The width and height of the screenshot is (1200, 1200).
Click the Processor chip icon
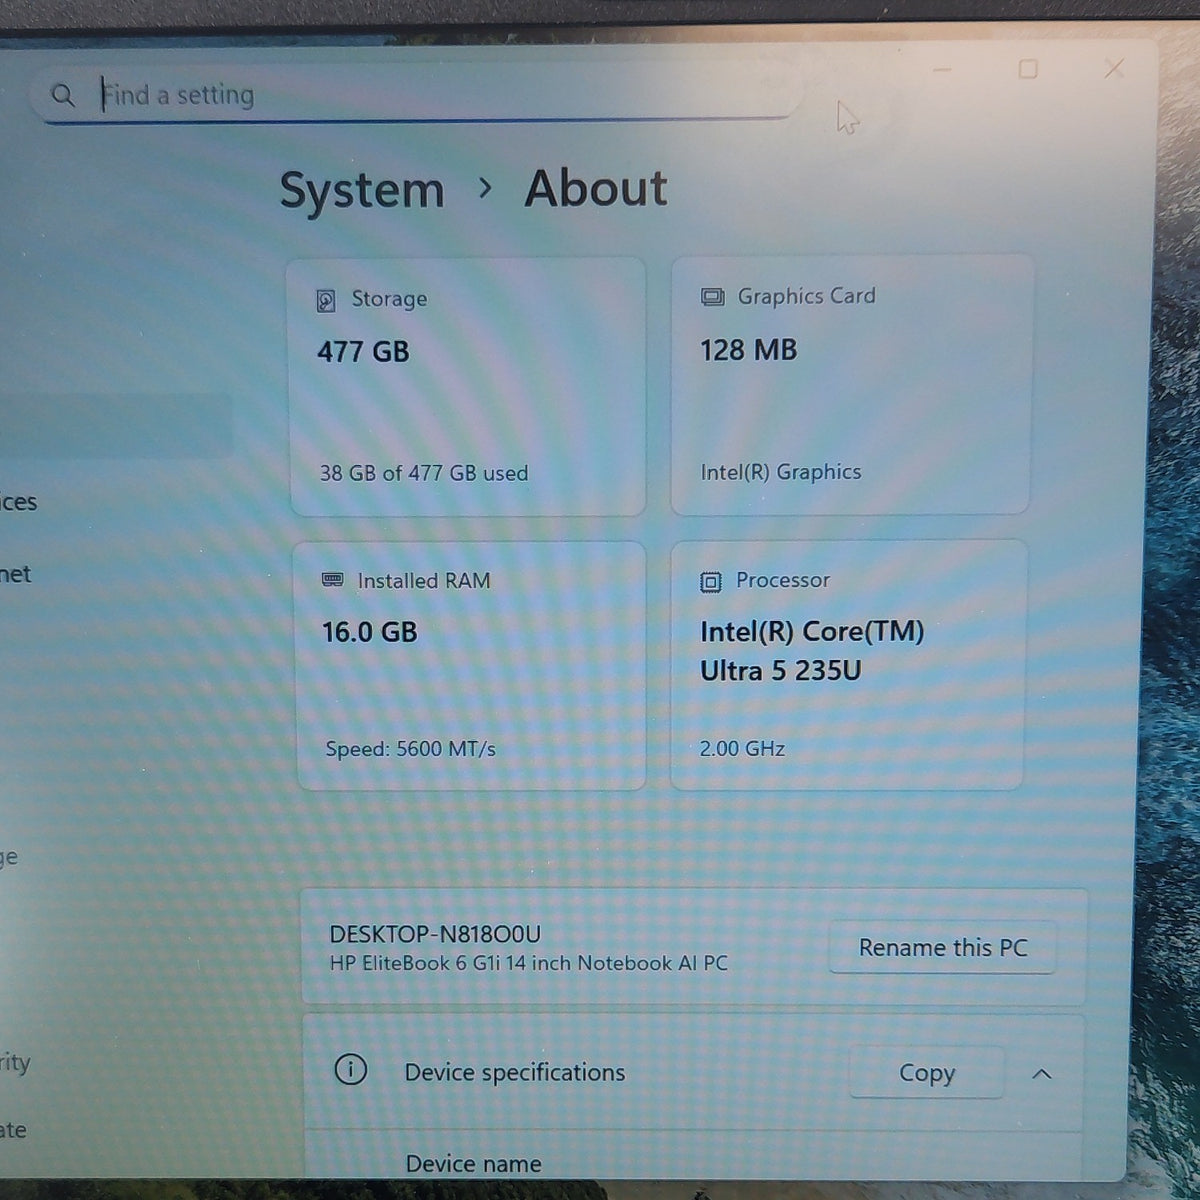(x=710, y=581)
